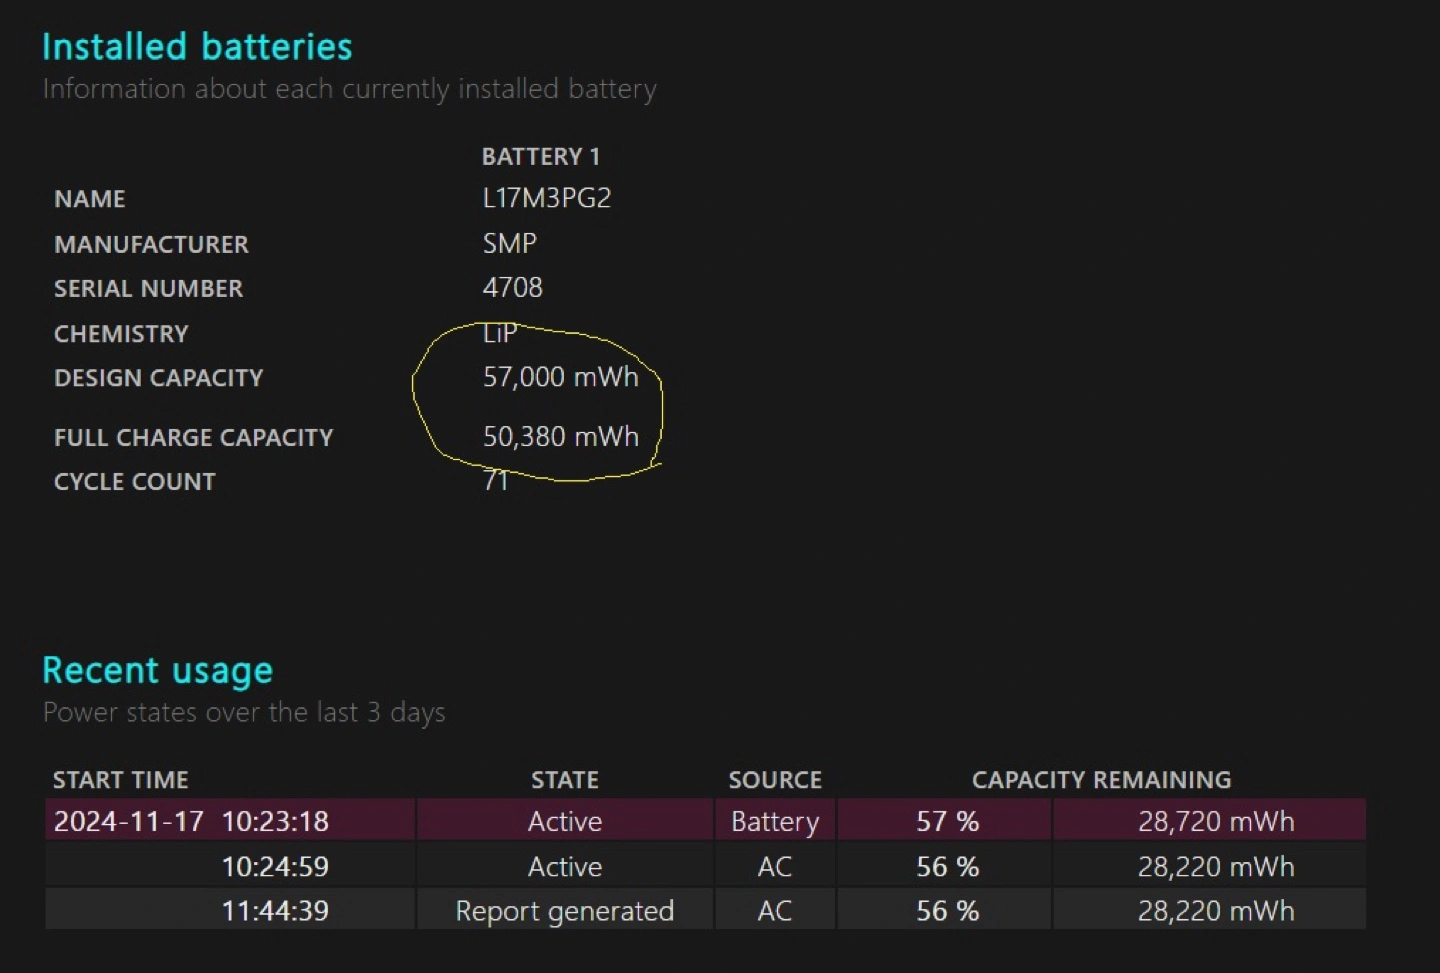Click the BATTERY 1 column header
The width and height of the screenshot is (1440, 973).
[540, 156]
